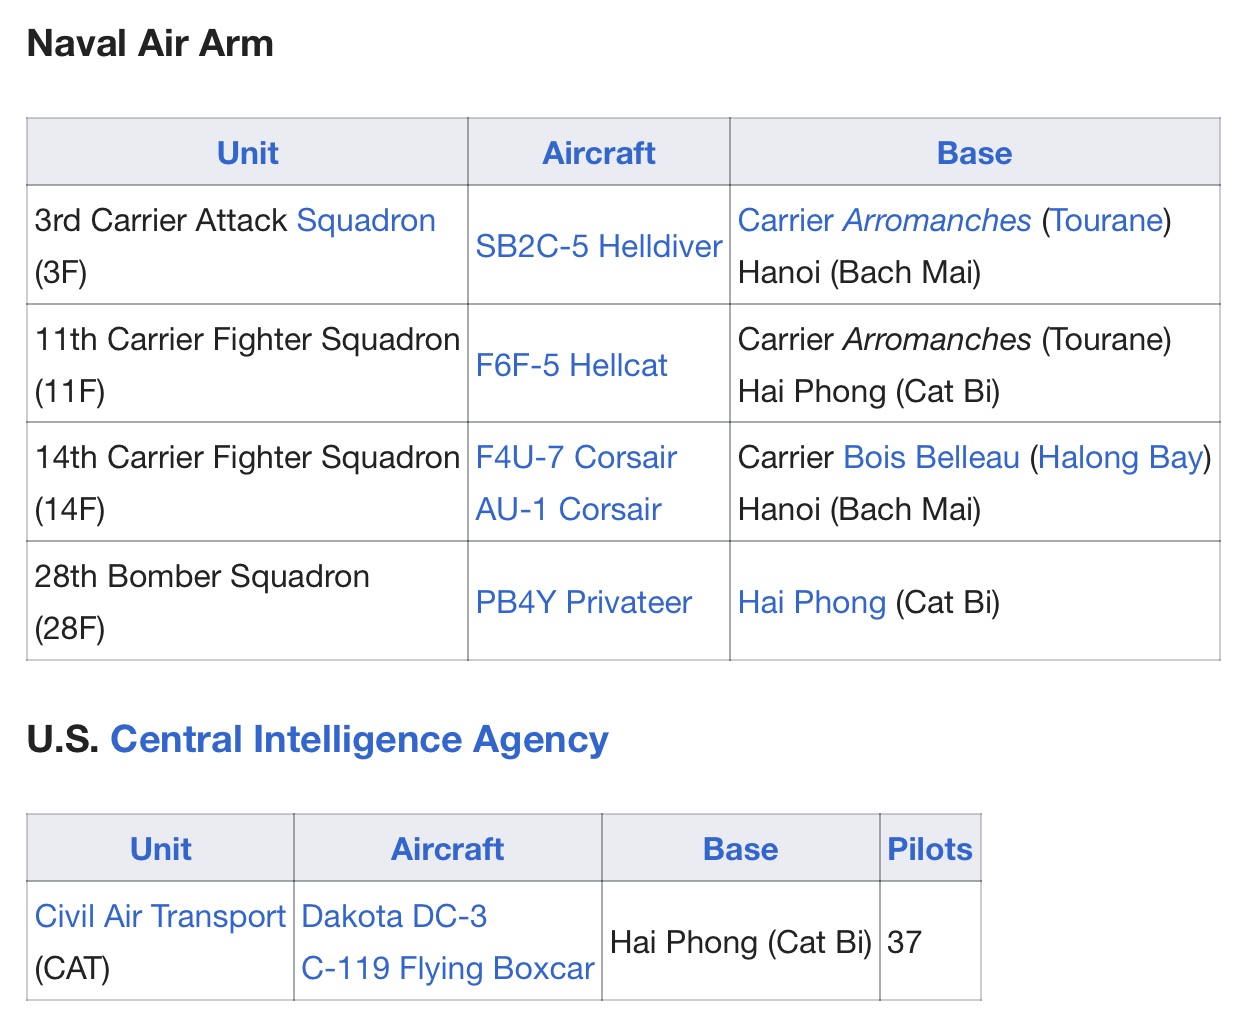The height and width of the screenshot is (1028, 1249).
Task: Follow the Carrier Arromanches link
Action: click(884, 220)
